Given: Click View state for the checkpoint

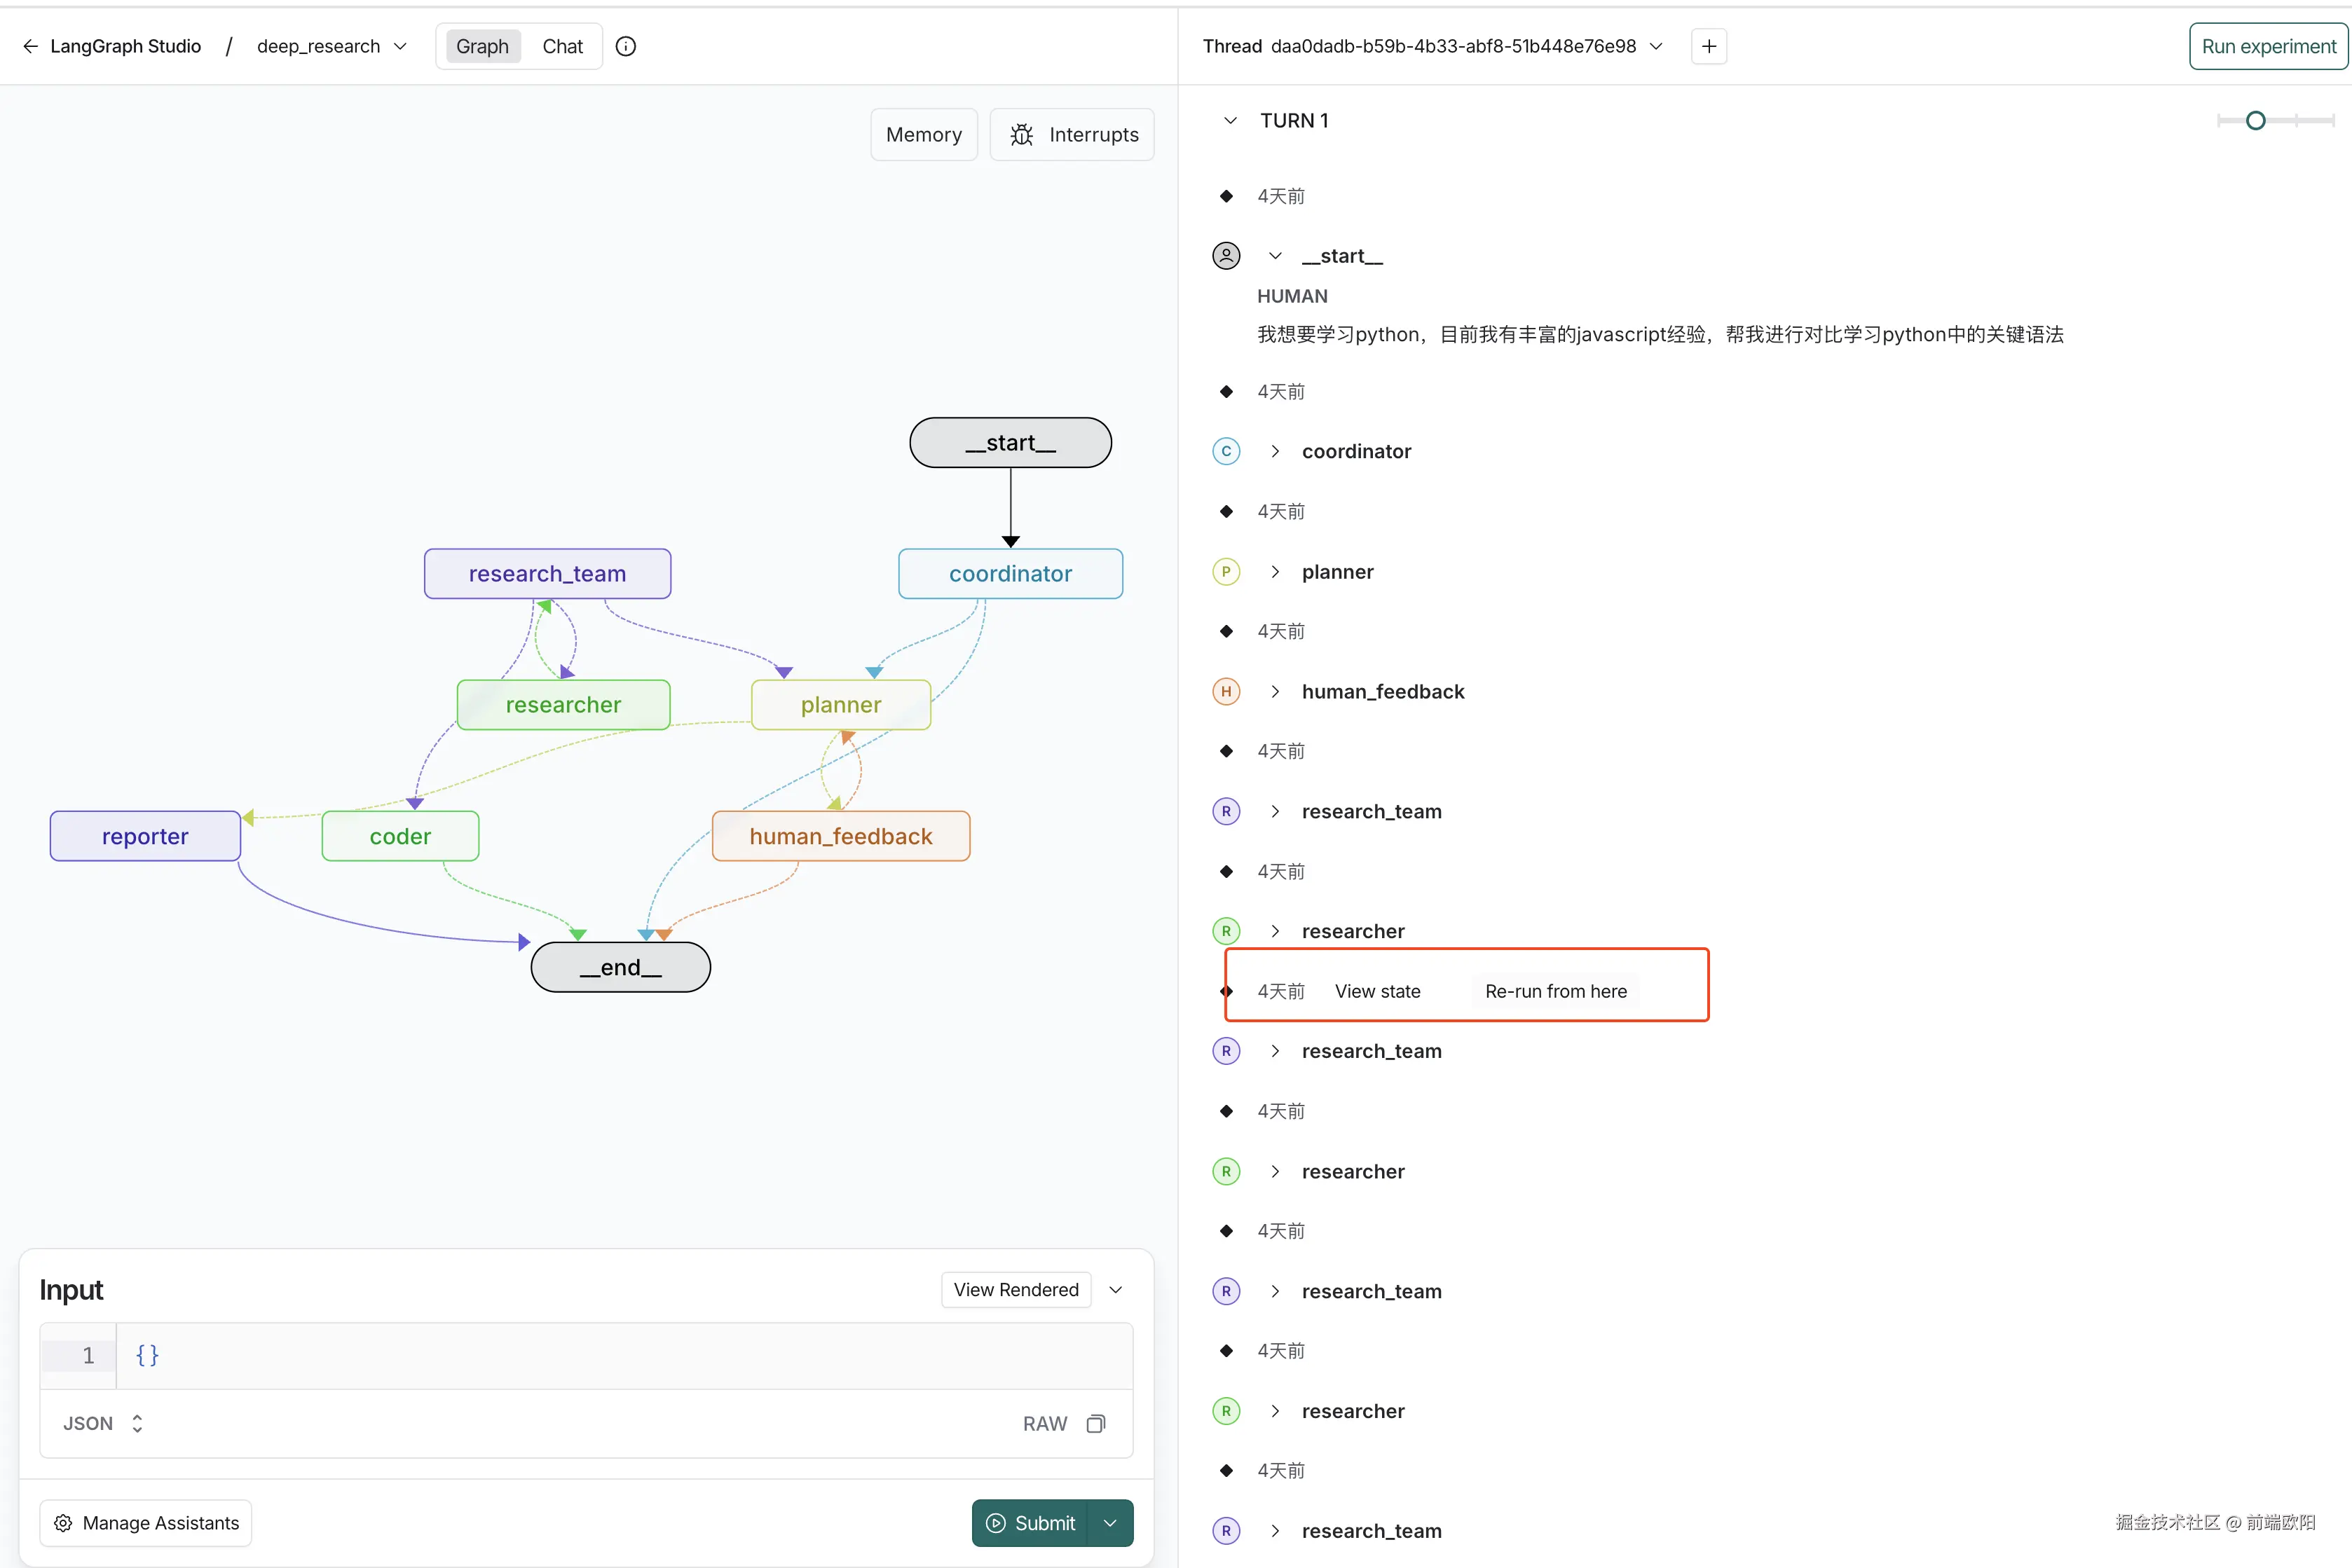Looking at the screenshot, I should (1377, 991).
